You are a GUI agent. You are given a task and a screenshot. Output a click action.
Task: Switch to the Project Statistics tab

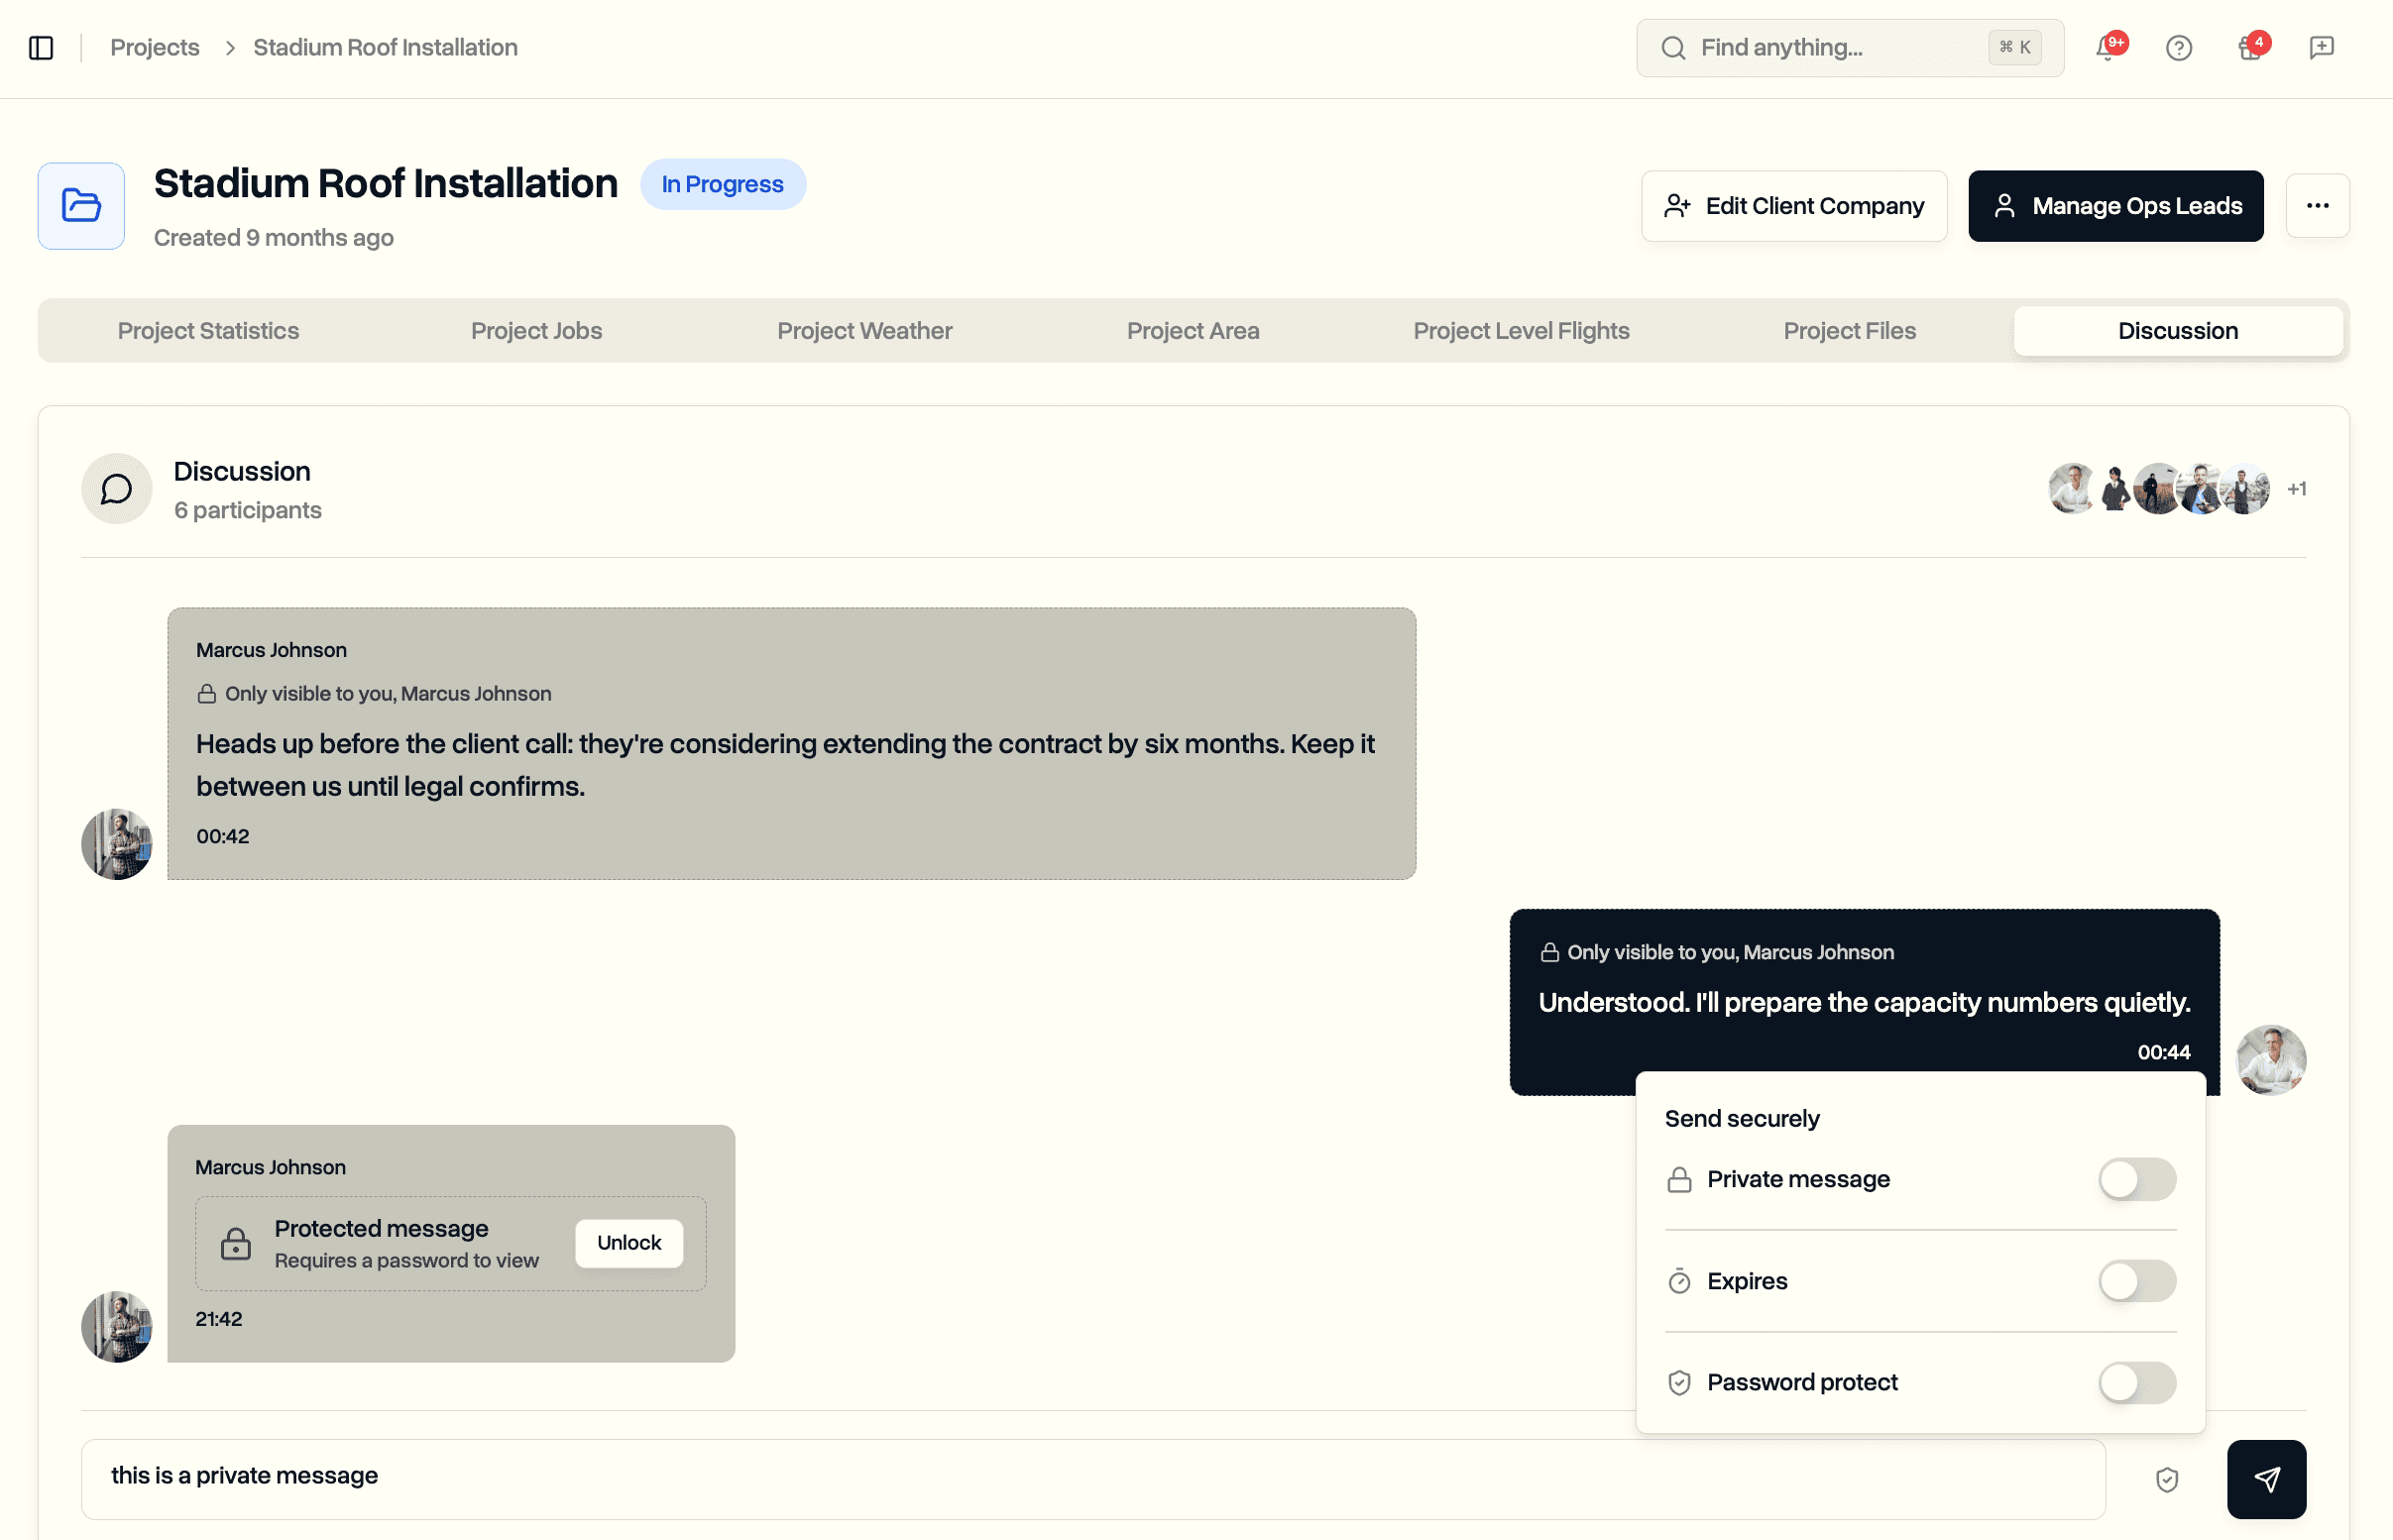pos(208,331)
